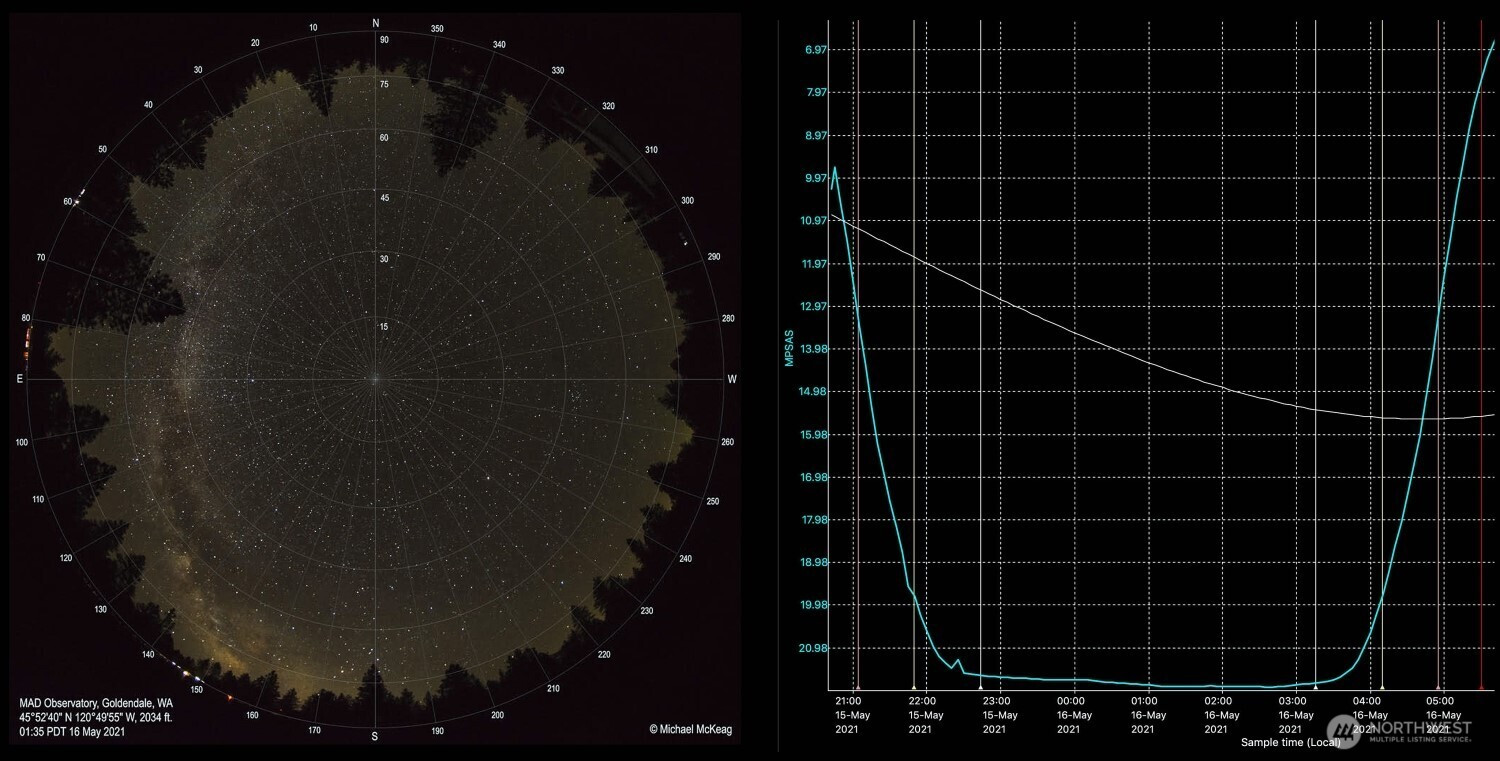Click the N compass label at top
This screenshot has height=761, width=1500.
point(376,22)
